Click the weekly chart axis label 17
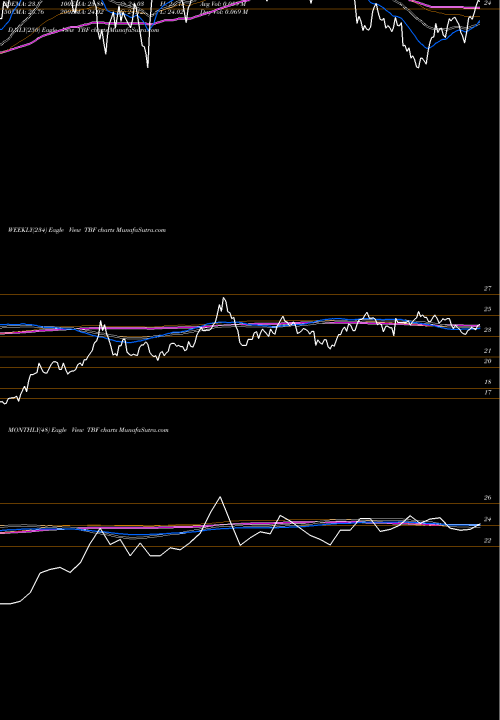500x720 pixels. (x=488, y=393)
